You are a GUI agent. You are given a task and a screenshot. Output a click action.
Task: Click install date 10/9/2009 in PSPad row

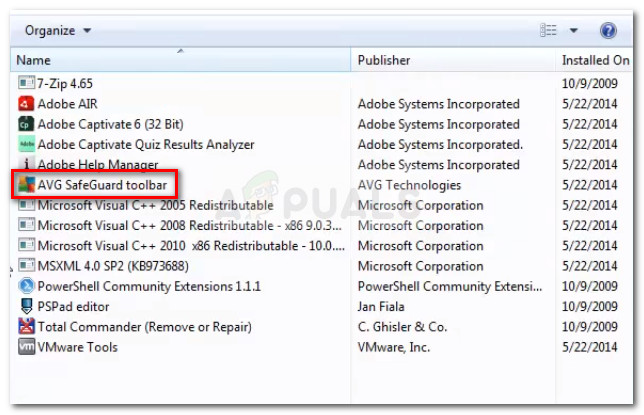(589, 307)
